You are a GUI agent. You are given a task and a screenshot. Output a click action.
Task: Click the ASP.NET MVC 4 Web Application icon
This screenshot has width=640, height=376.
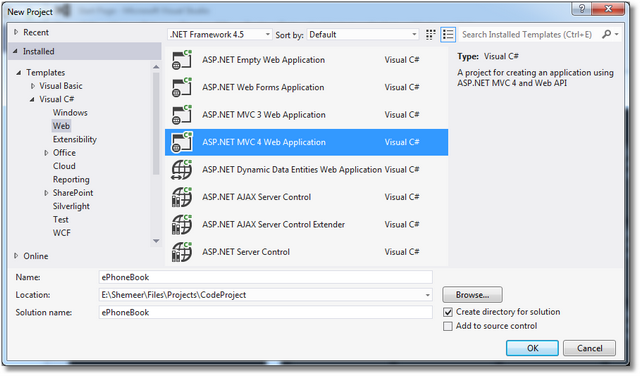(182, 142)
